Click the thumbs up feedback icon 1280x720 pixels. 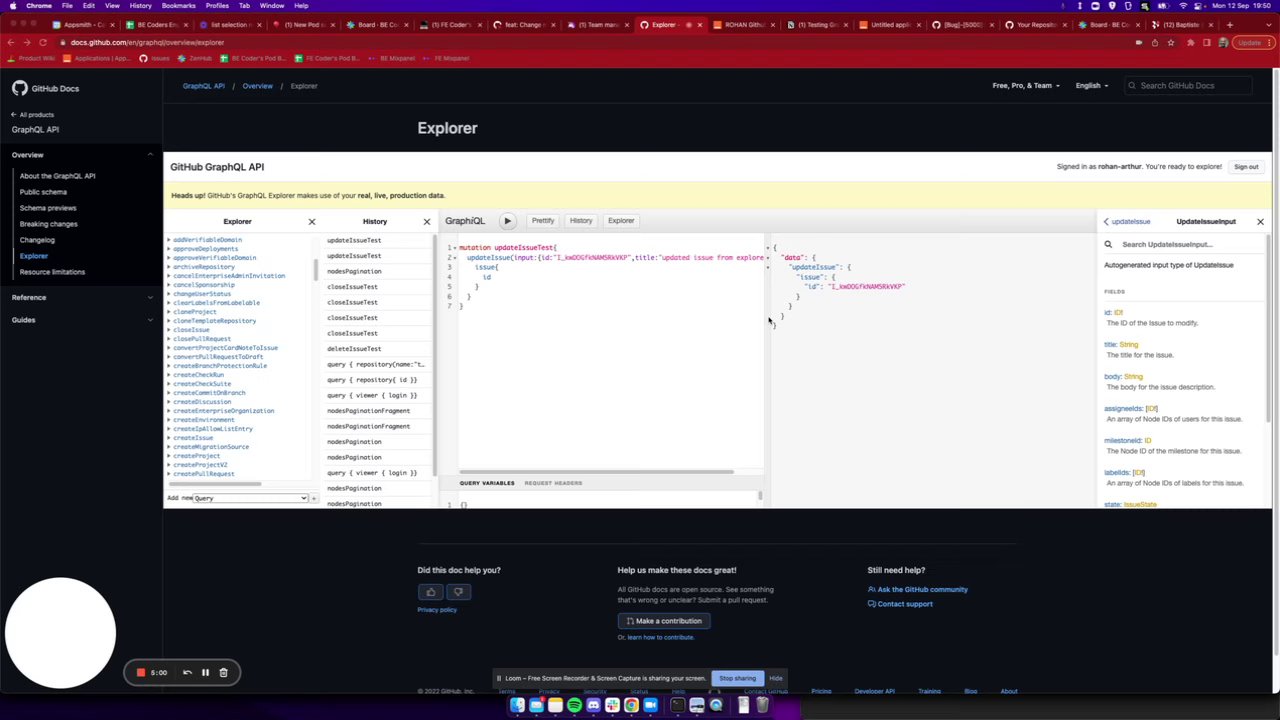coord(431,592)
